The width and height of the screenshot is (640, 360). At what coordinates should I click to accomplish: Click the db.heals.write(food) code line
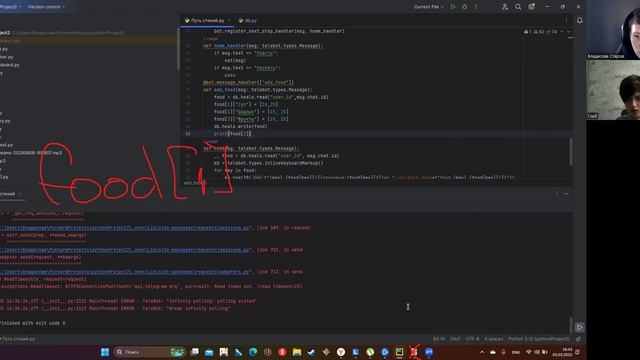pyautogui.click(x=240, y=126)
